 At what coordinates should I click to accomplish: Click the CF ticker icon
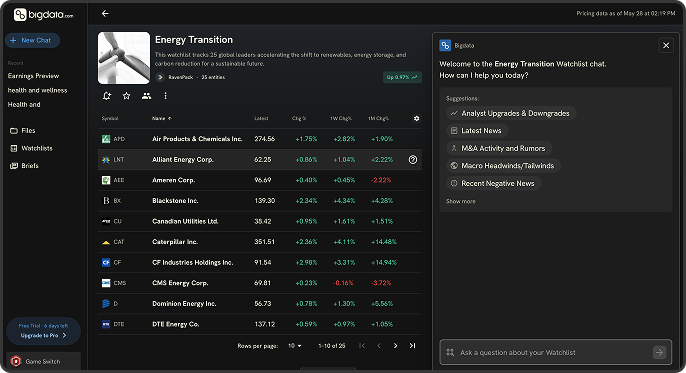point(106,262)
